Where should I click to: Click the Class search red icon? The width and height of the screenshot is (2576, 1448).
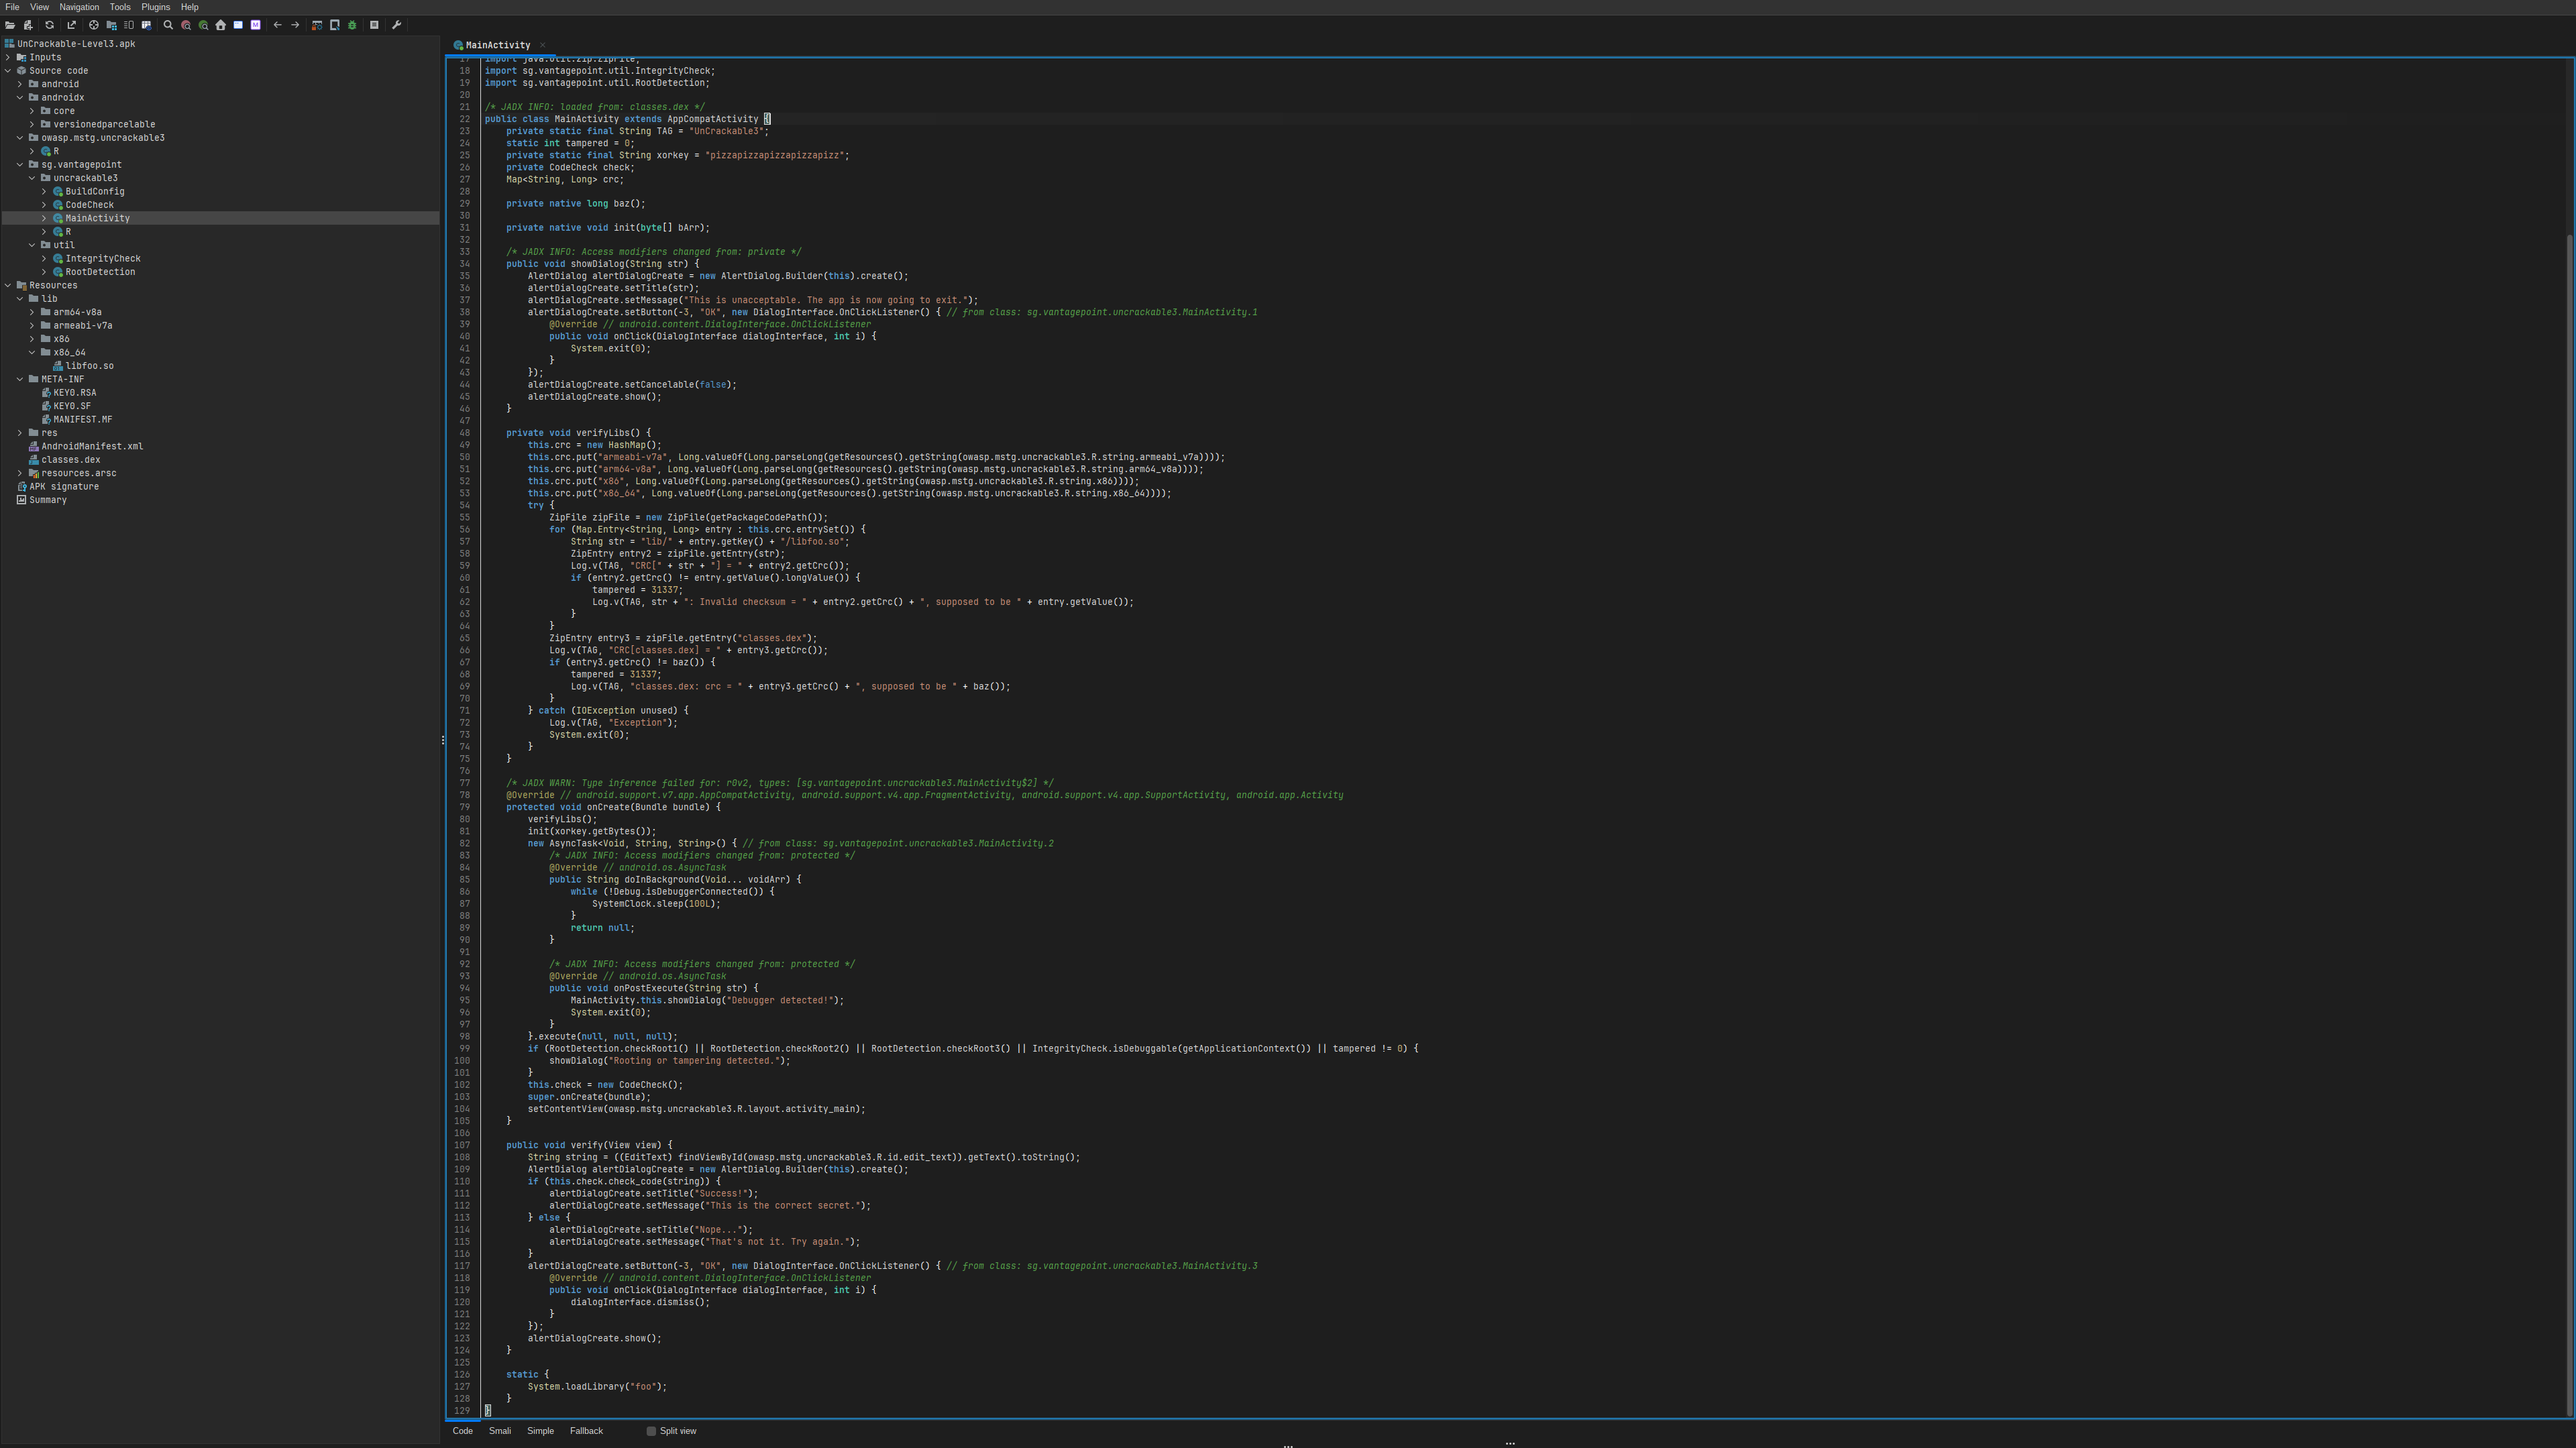point(186,25)
